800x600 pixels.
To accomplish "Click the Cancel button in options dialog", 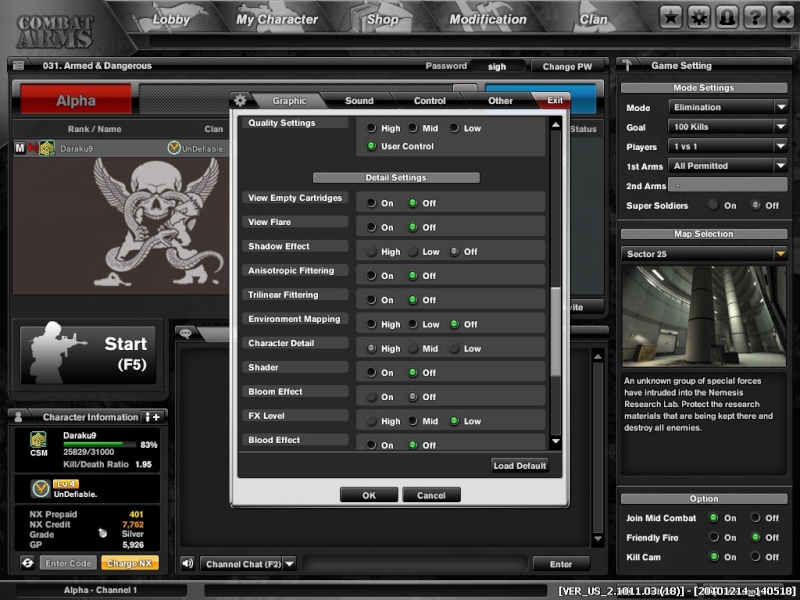I will pos(431,495).
